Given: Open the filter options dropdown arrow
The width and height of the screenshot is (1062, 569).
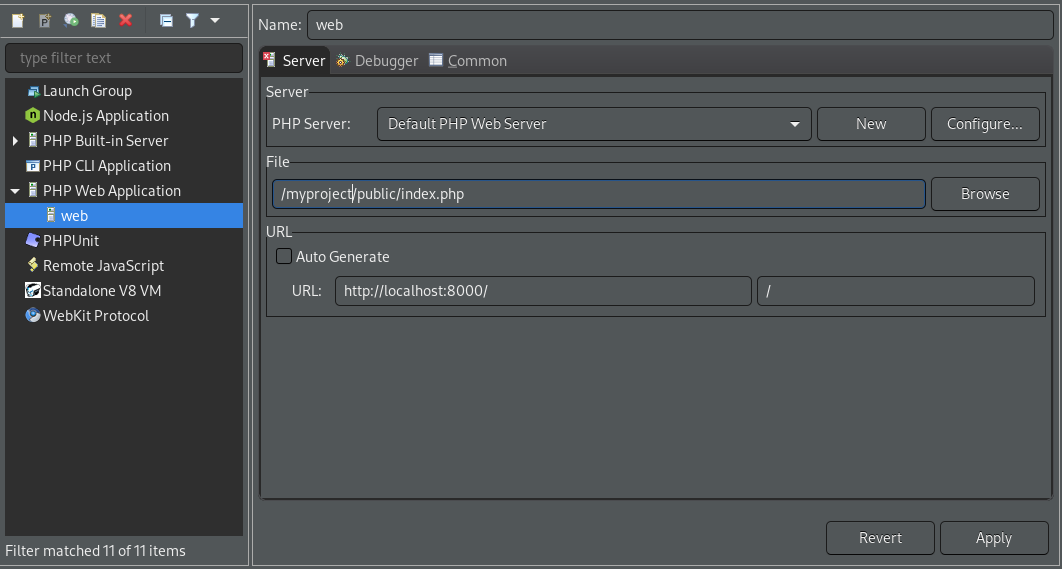Looking at the screenshot, I should [214, 20].
